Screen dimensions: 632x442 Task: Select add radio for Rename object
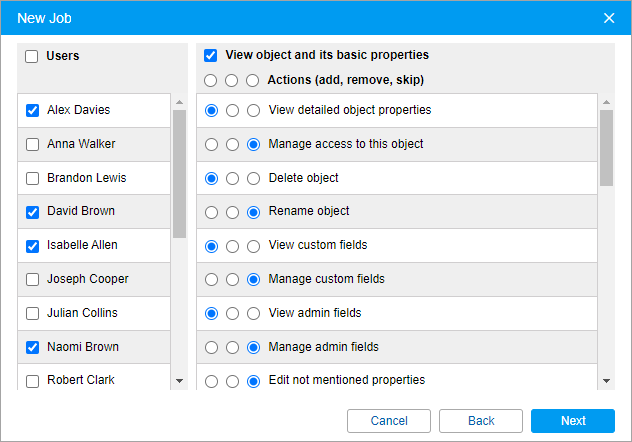point(211,212)
